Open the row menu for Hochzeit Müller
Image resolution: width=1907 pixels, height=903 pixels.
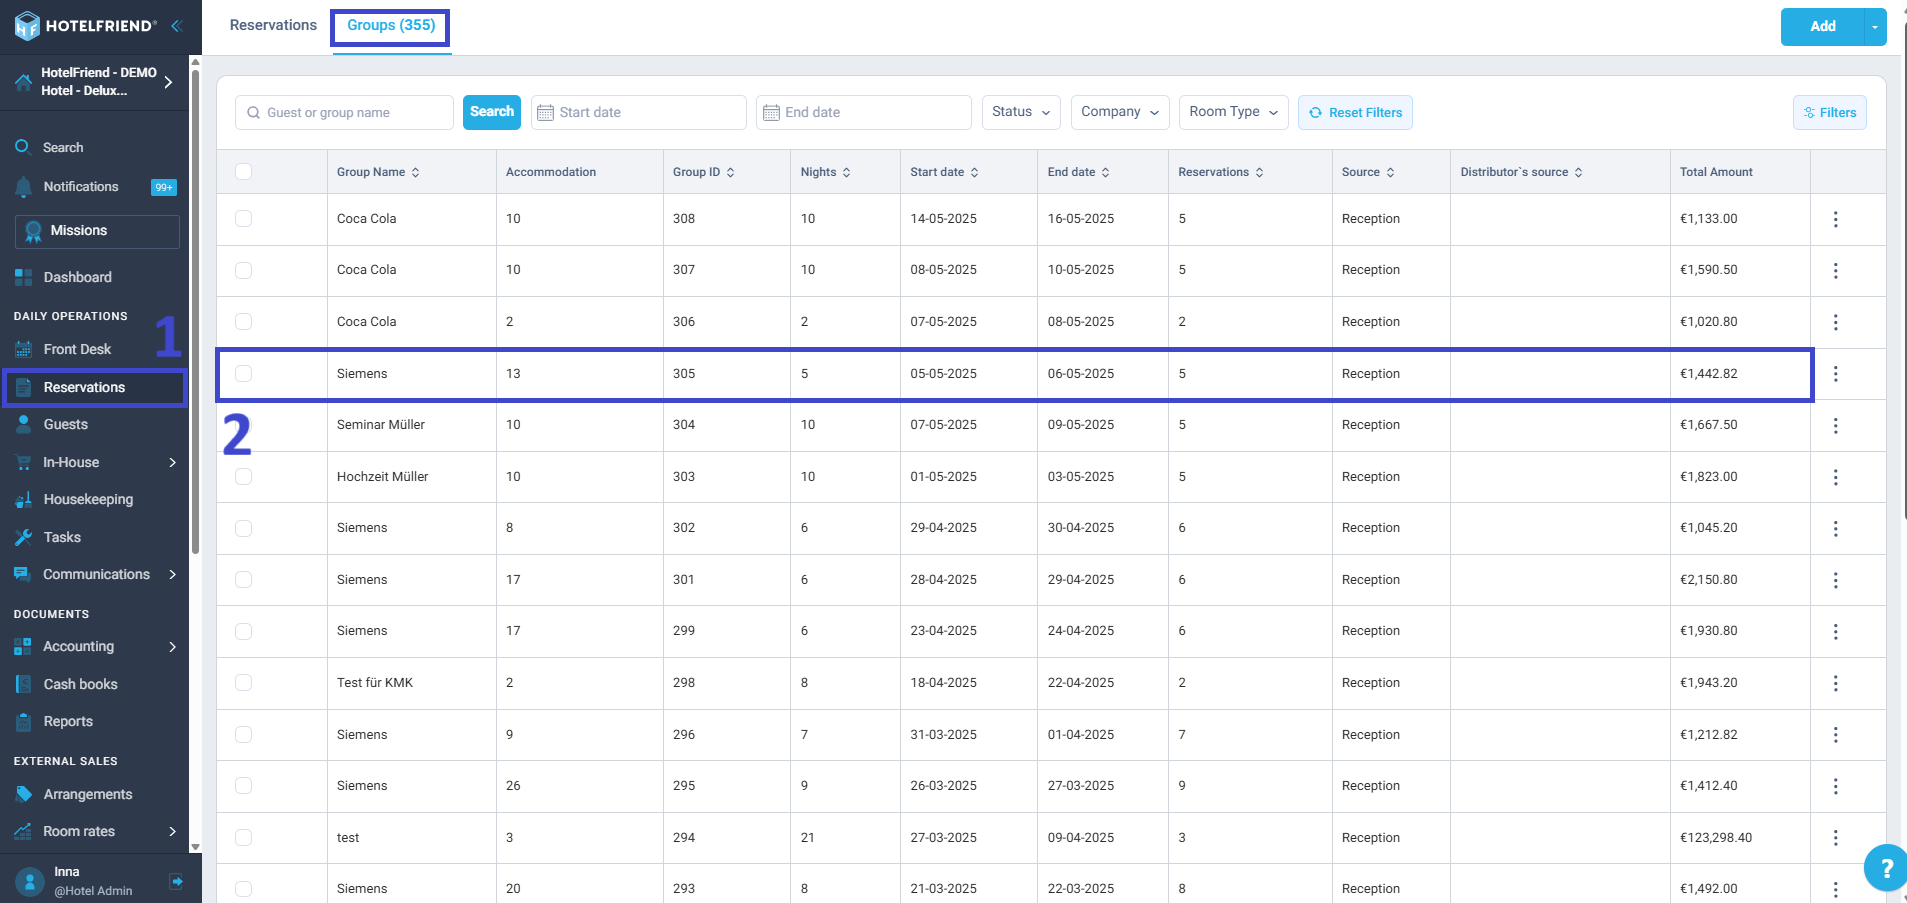1835,477
